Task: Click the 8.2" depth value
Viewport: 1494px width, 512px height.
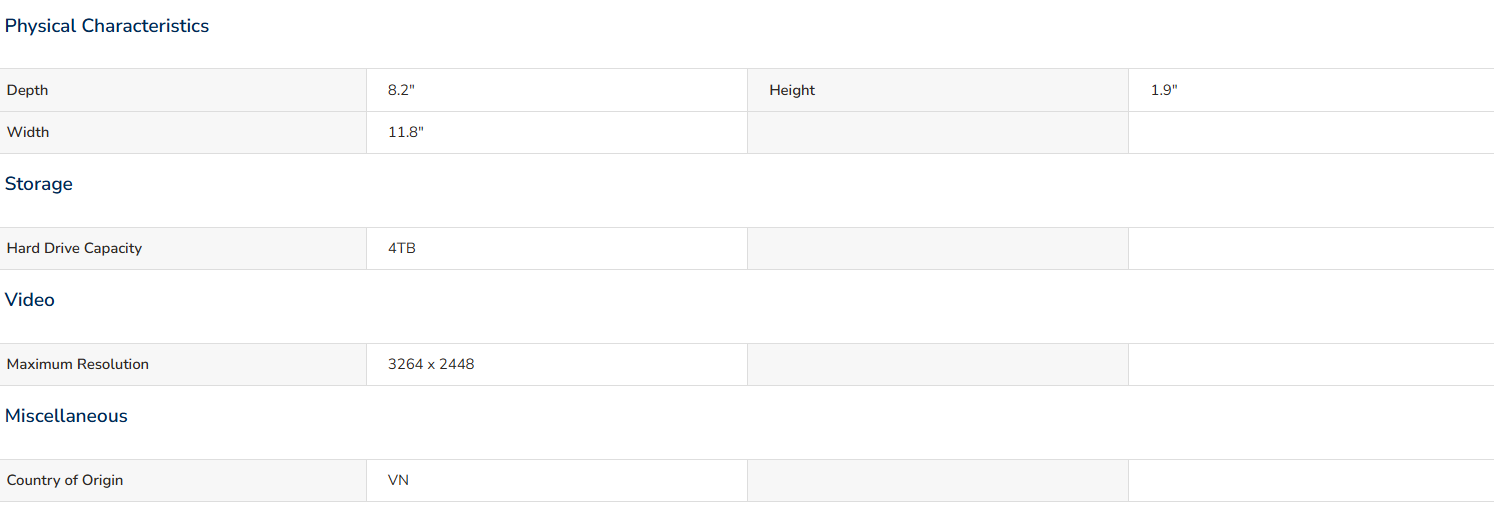Action: (x=401, y=90)
